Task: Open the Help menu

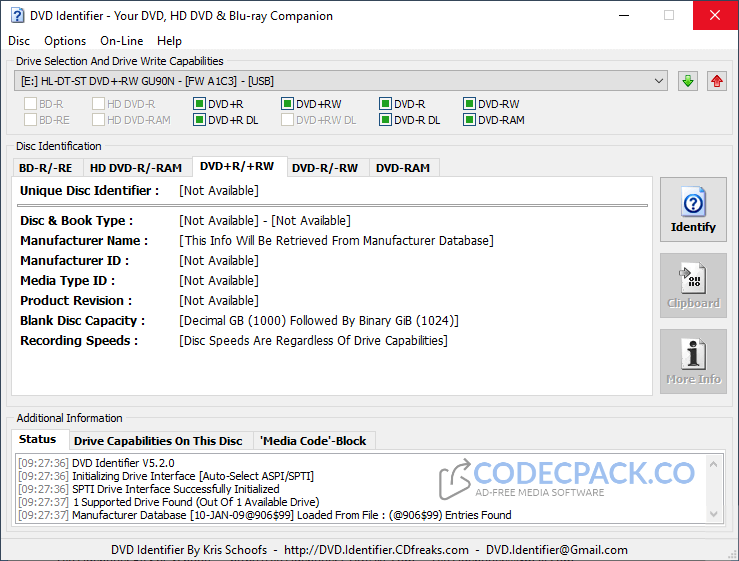Action: pyautogui.click(x=169, y=41)
